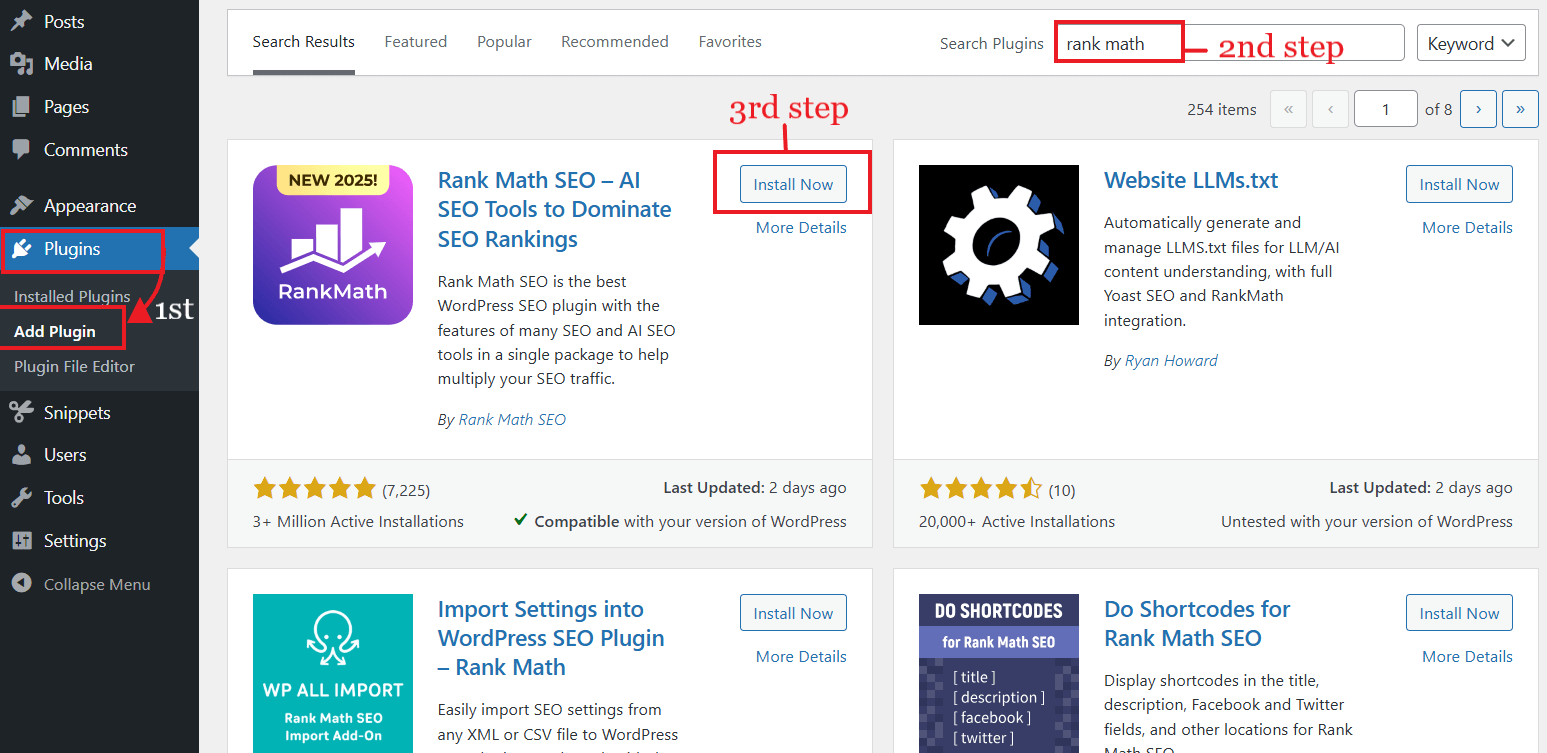
Task: Switch to the Search Results tab
Action: click(304, 42)
